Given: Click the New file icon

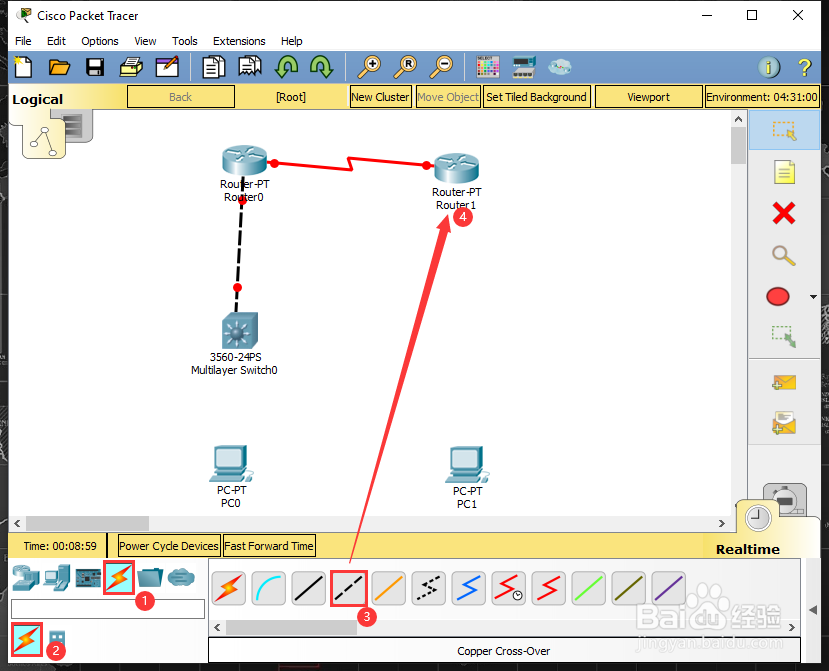Looking at the screenshot, I should 23,67.
